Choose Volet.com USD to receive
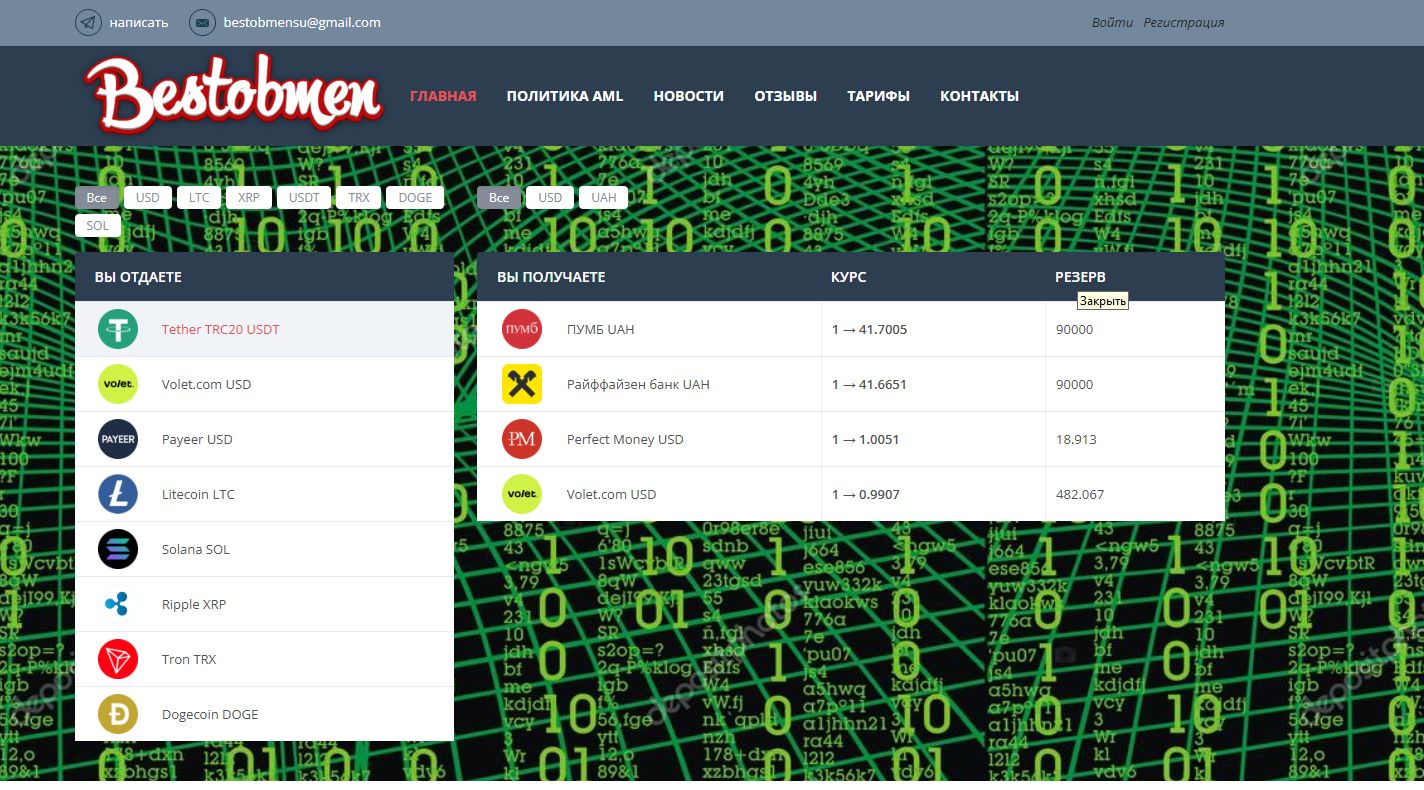The width and height of the screenshot is (1424, 790). point(851,494)
